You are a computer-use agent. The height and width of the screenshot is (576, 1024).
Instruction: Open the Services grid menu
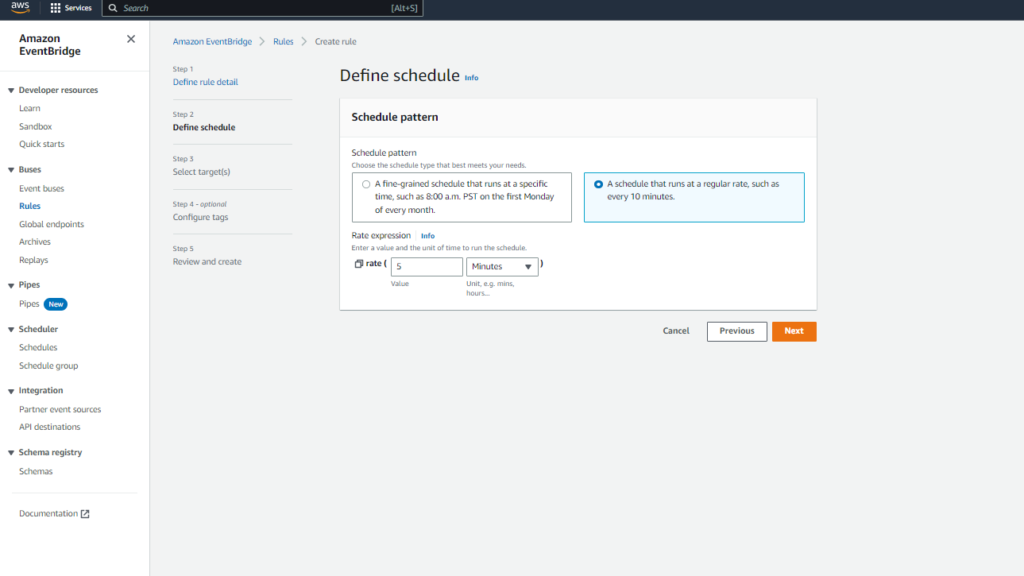coord(71,8)
